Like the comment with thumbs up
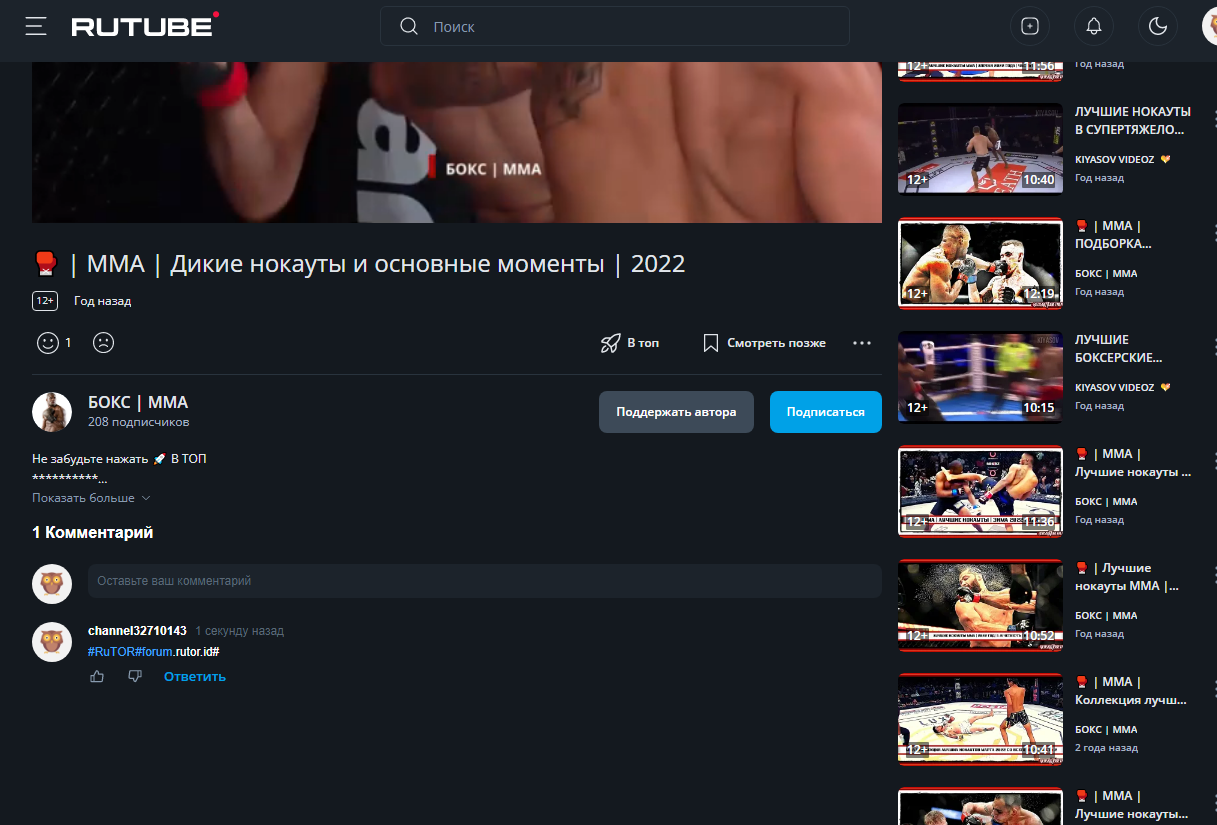Viewport: 1217px width, 825px height. point(97,677)
